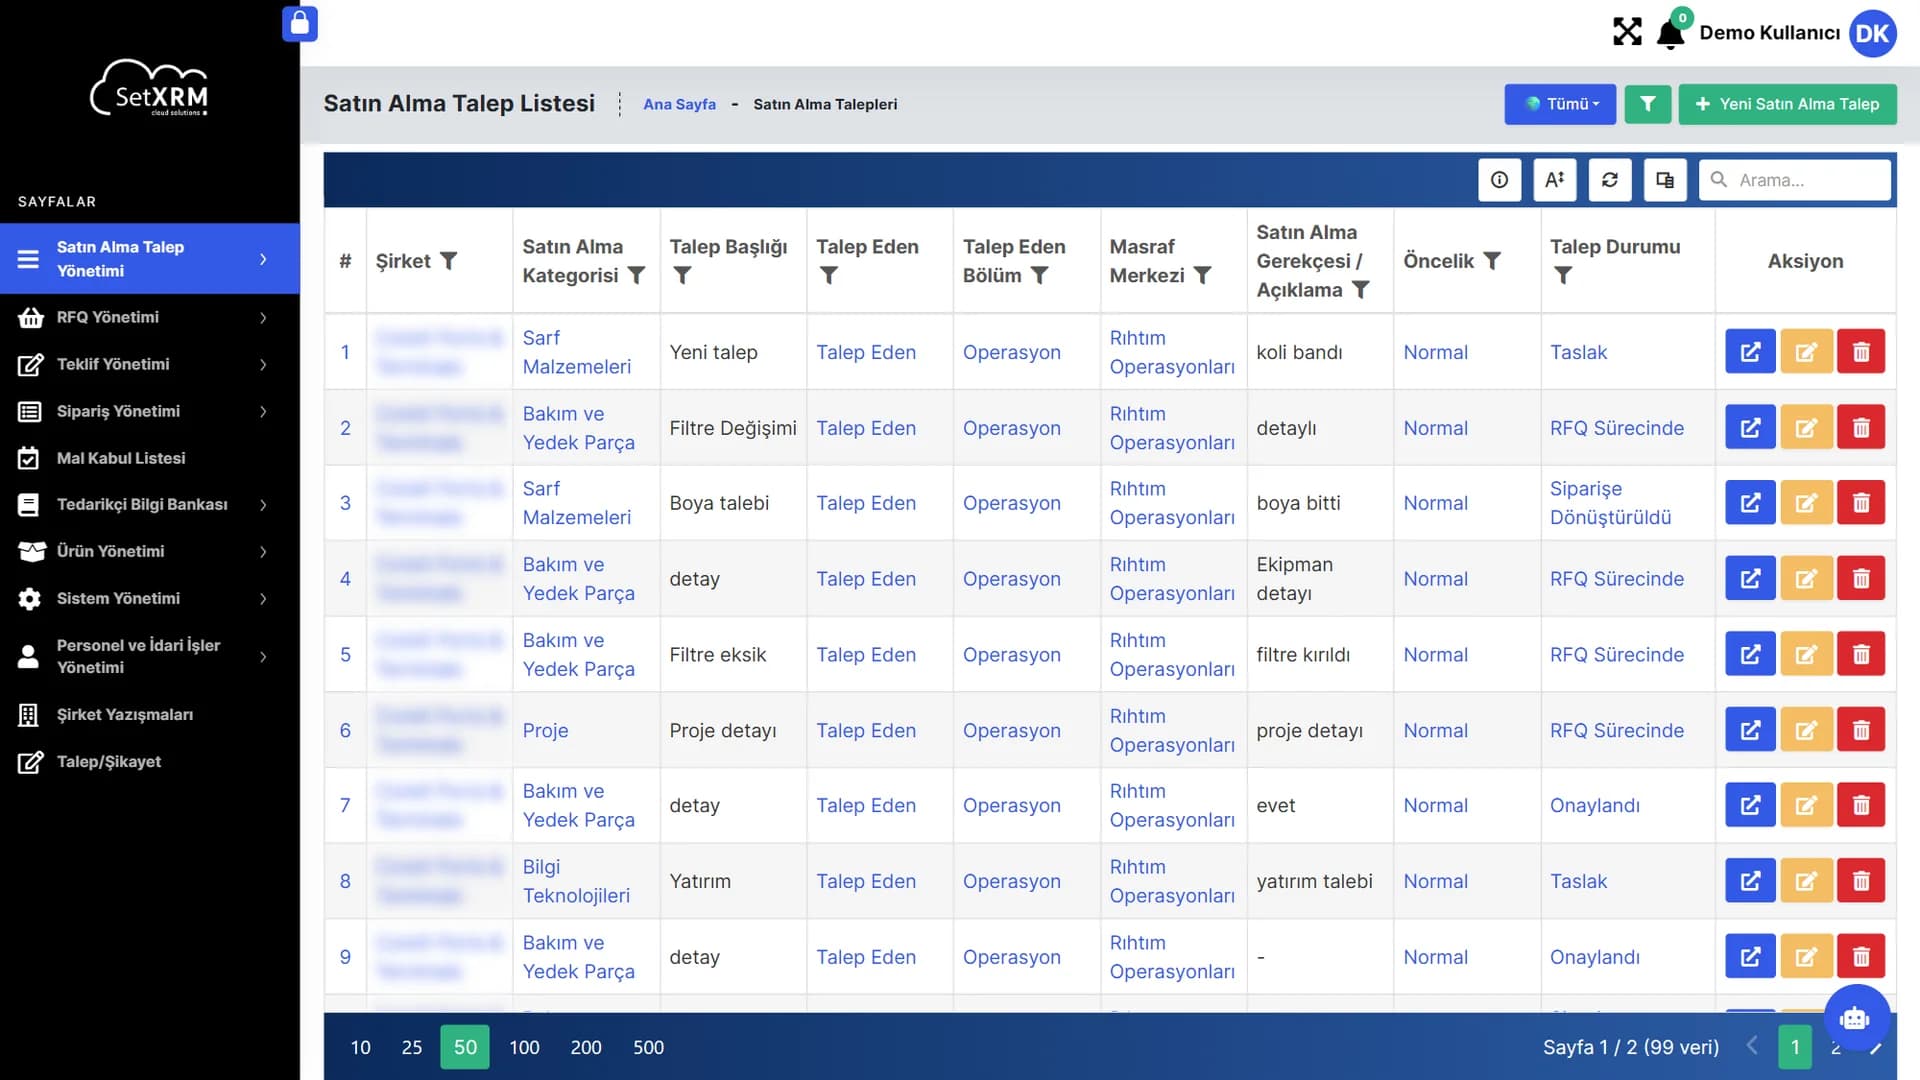Screen dimensions: 1920x1080
Task: Open the chatbot assistant icon
Action: click(1856, 1018)
